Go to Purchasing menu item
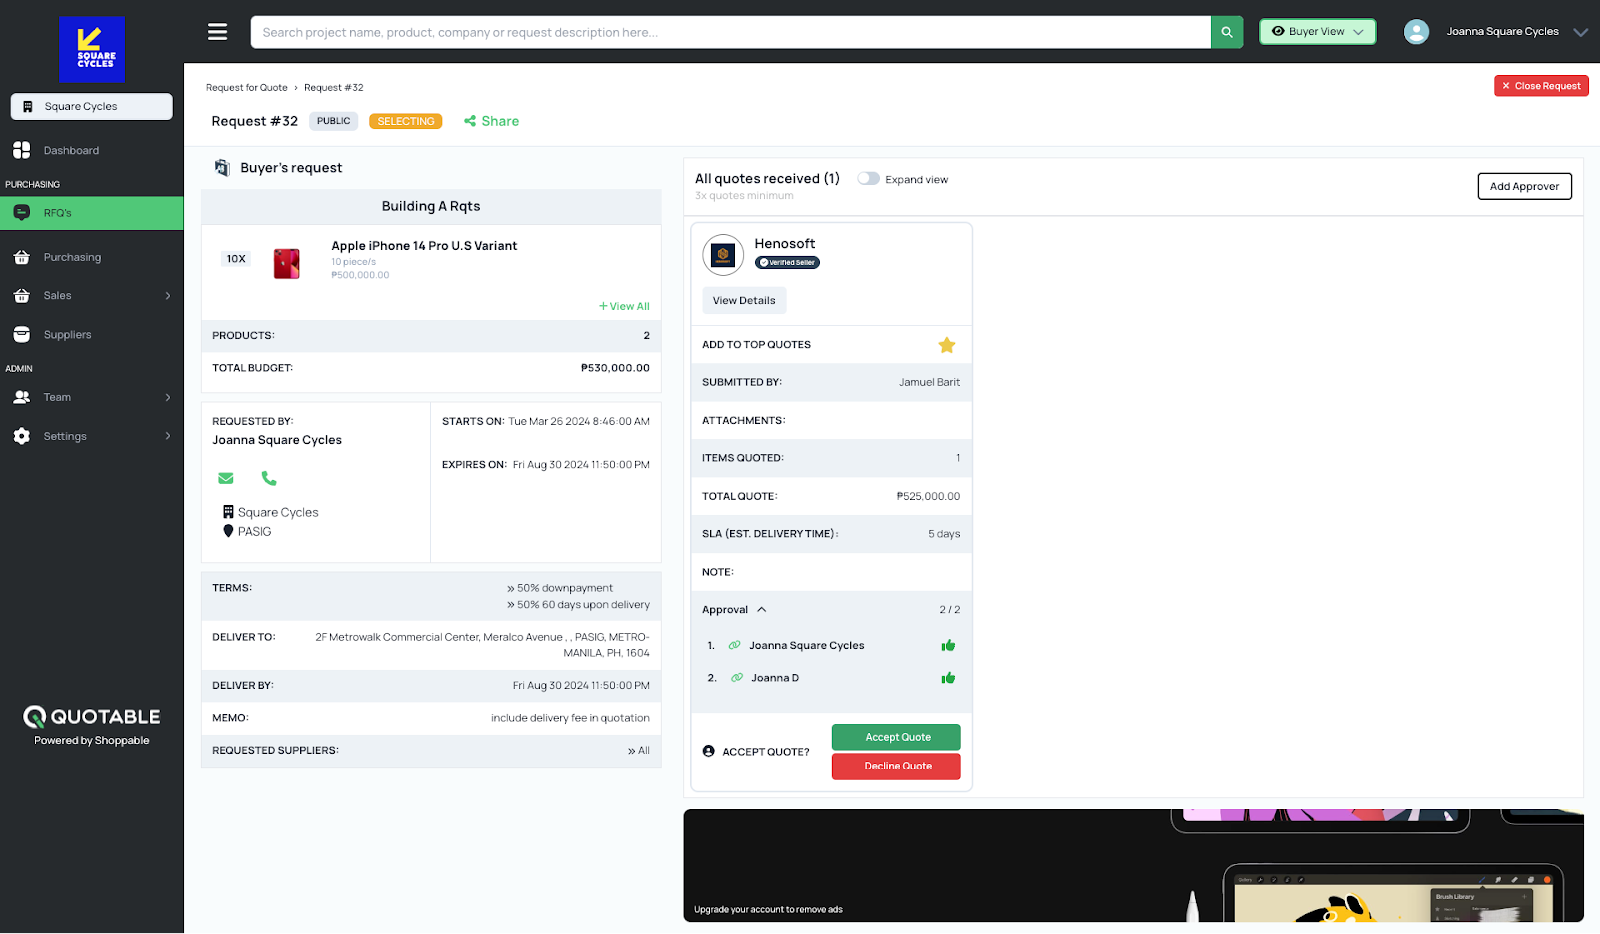 tap(72, 257)
